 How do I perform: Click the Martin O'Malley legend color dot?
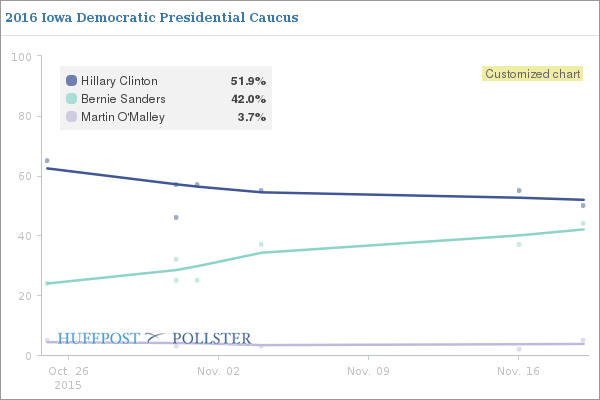71,117
